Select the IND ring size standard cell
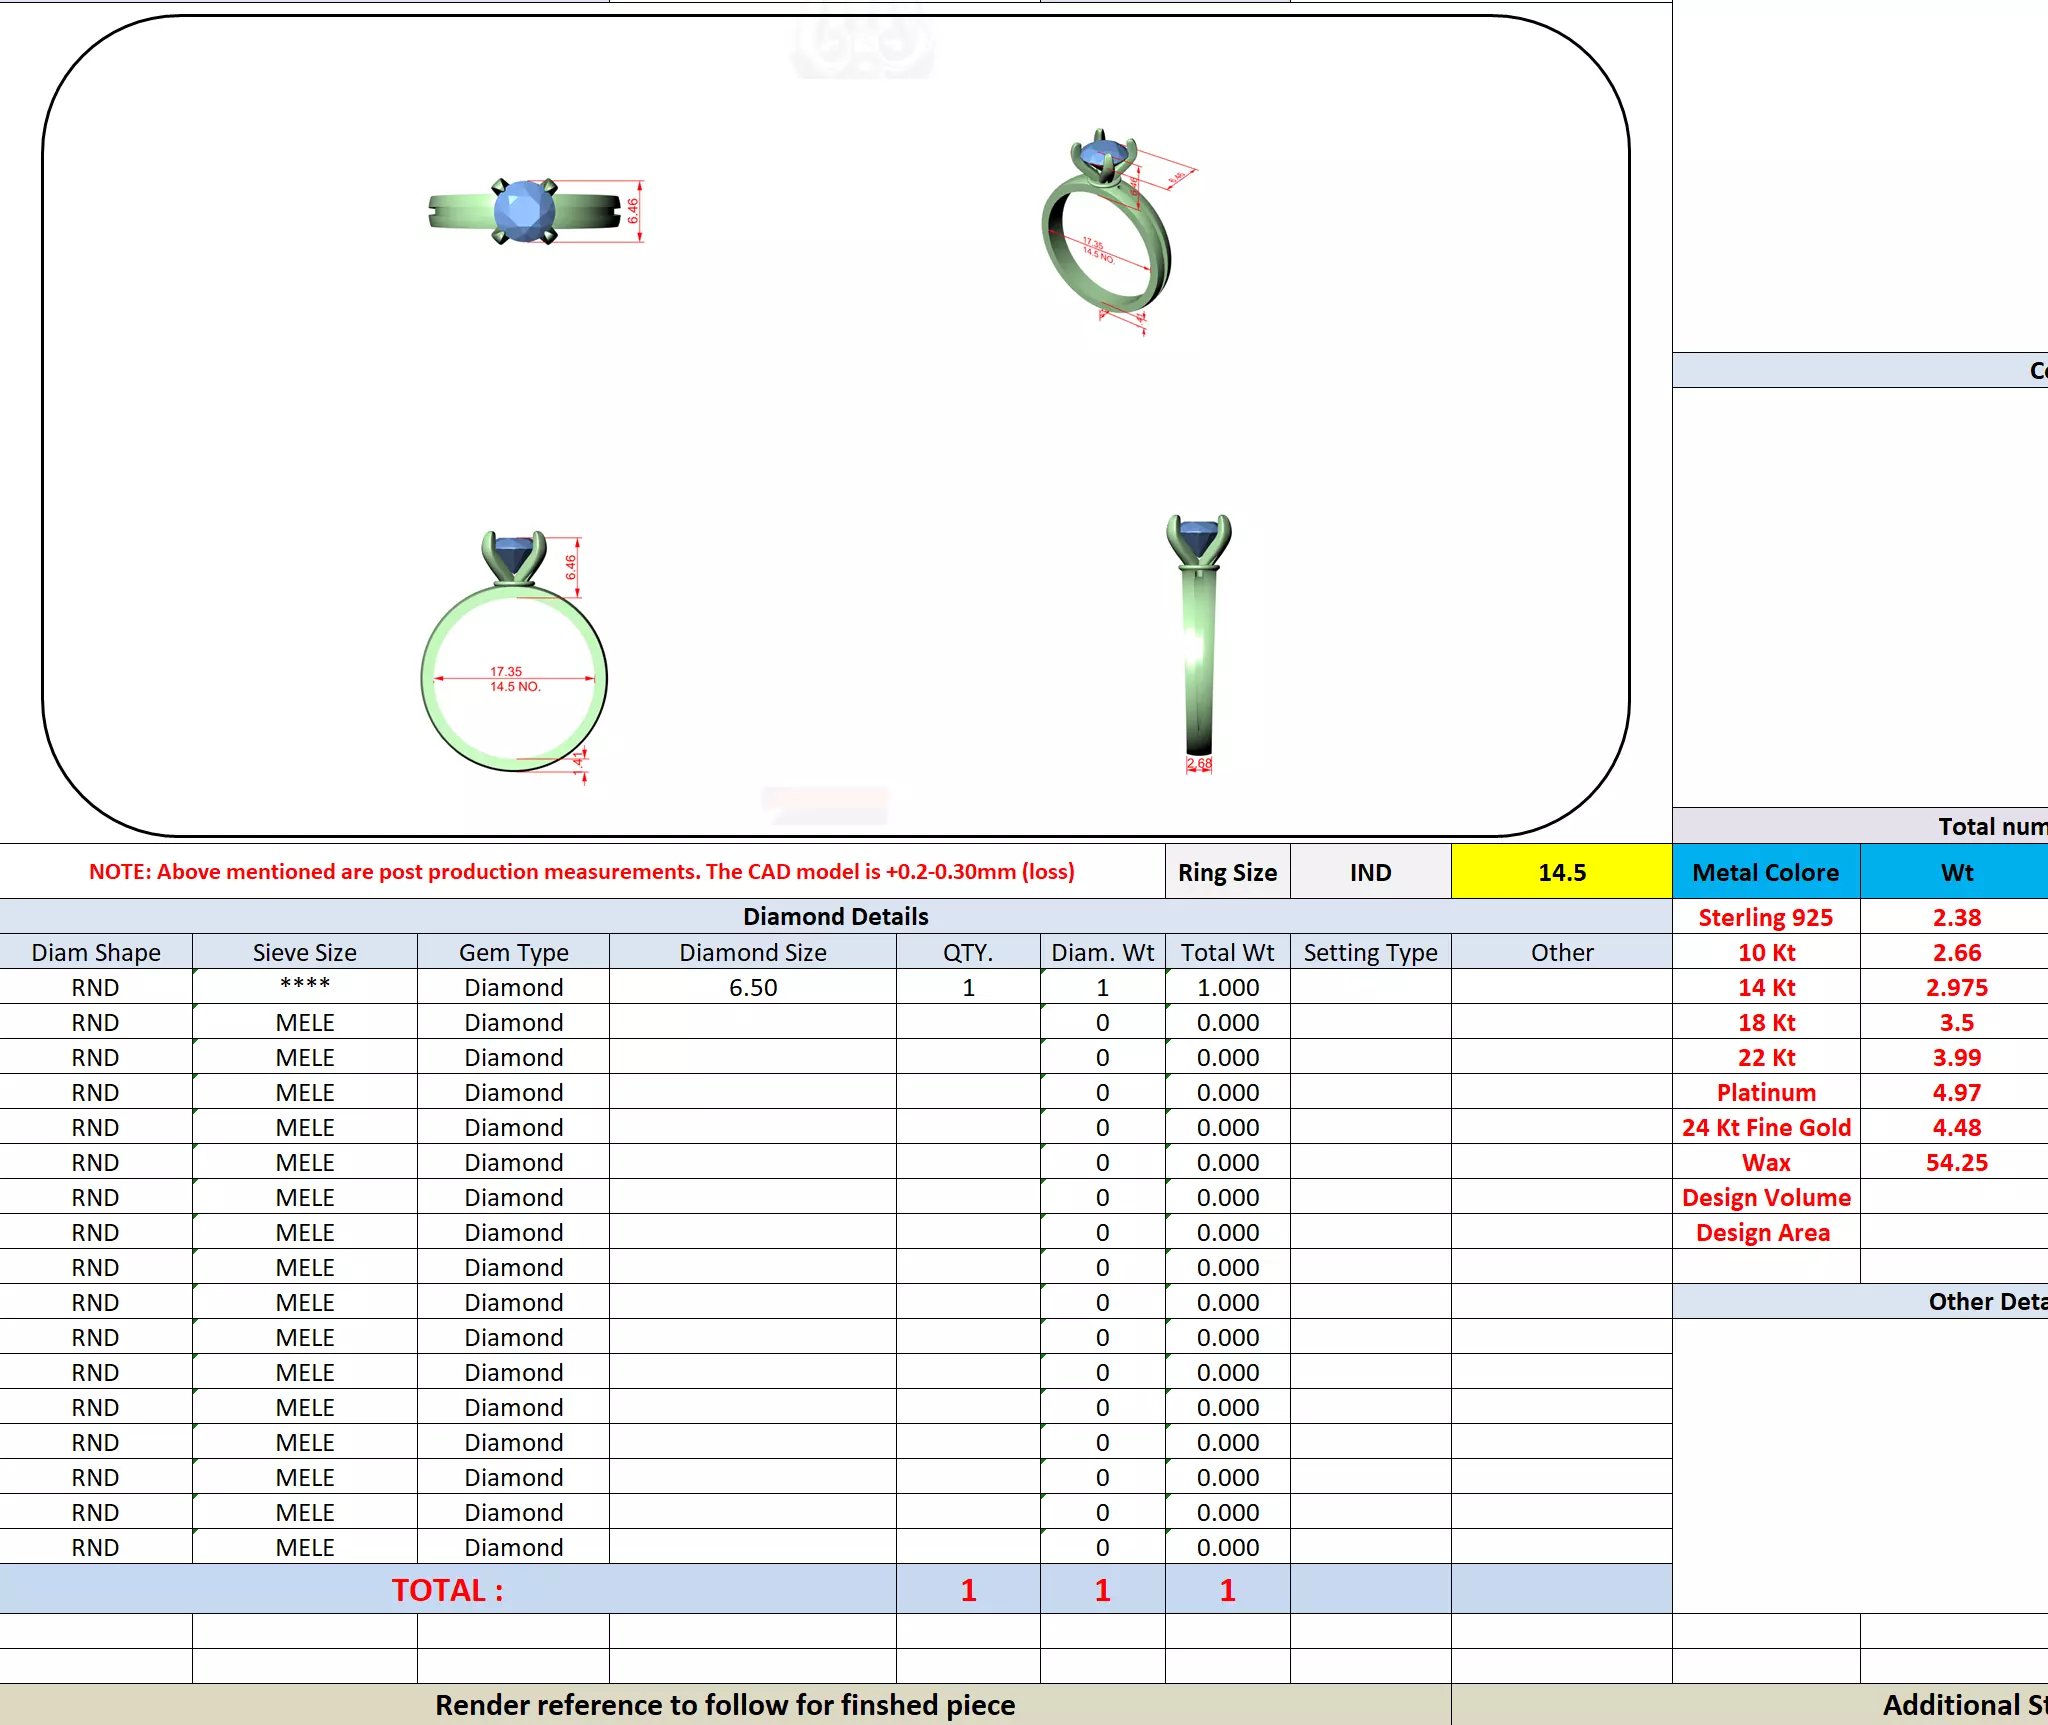Viewport: 2048px width, 1725px height. [x=1370, y=872]
